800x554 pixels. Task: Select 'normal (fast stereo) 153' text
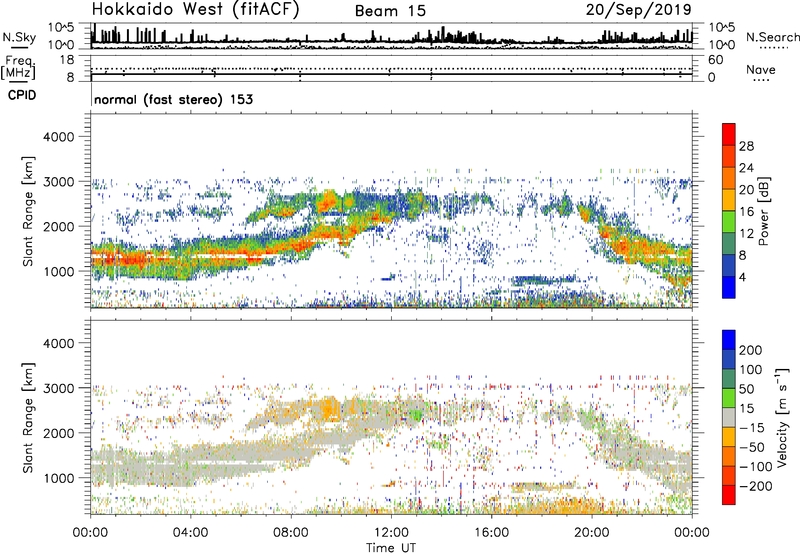pos(173,99)
